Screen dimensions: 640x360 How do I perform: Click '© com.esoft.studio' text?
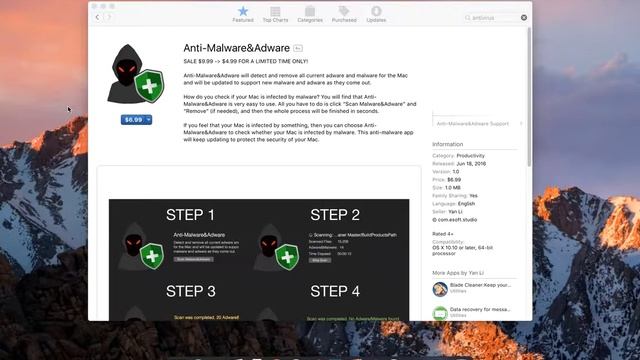tap(455, 220)
